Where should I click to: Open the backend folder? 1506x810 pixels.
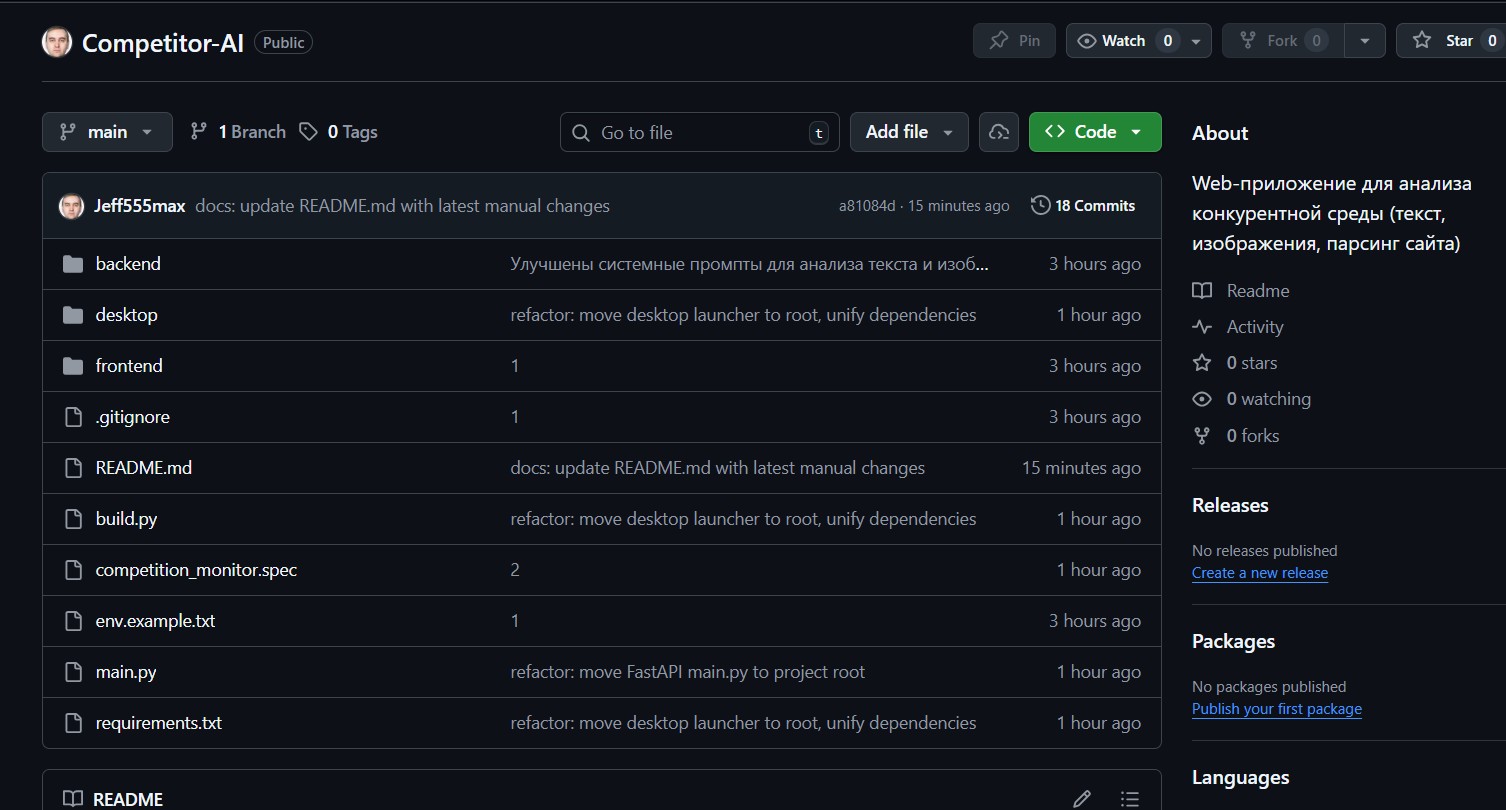click(128, 264)
